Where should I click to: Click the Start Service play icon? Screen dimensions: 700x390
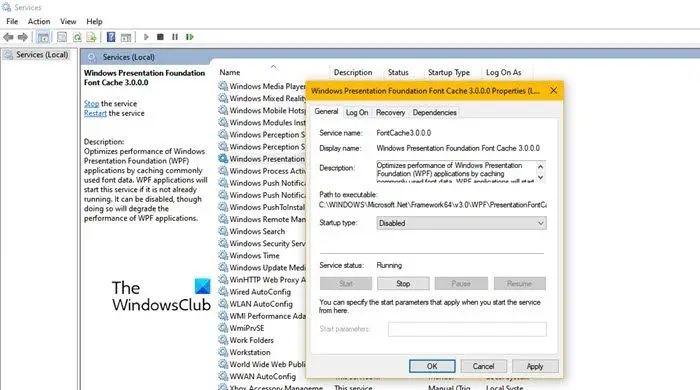coord(146,37)
